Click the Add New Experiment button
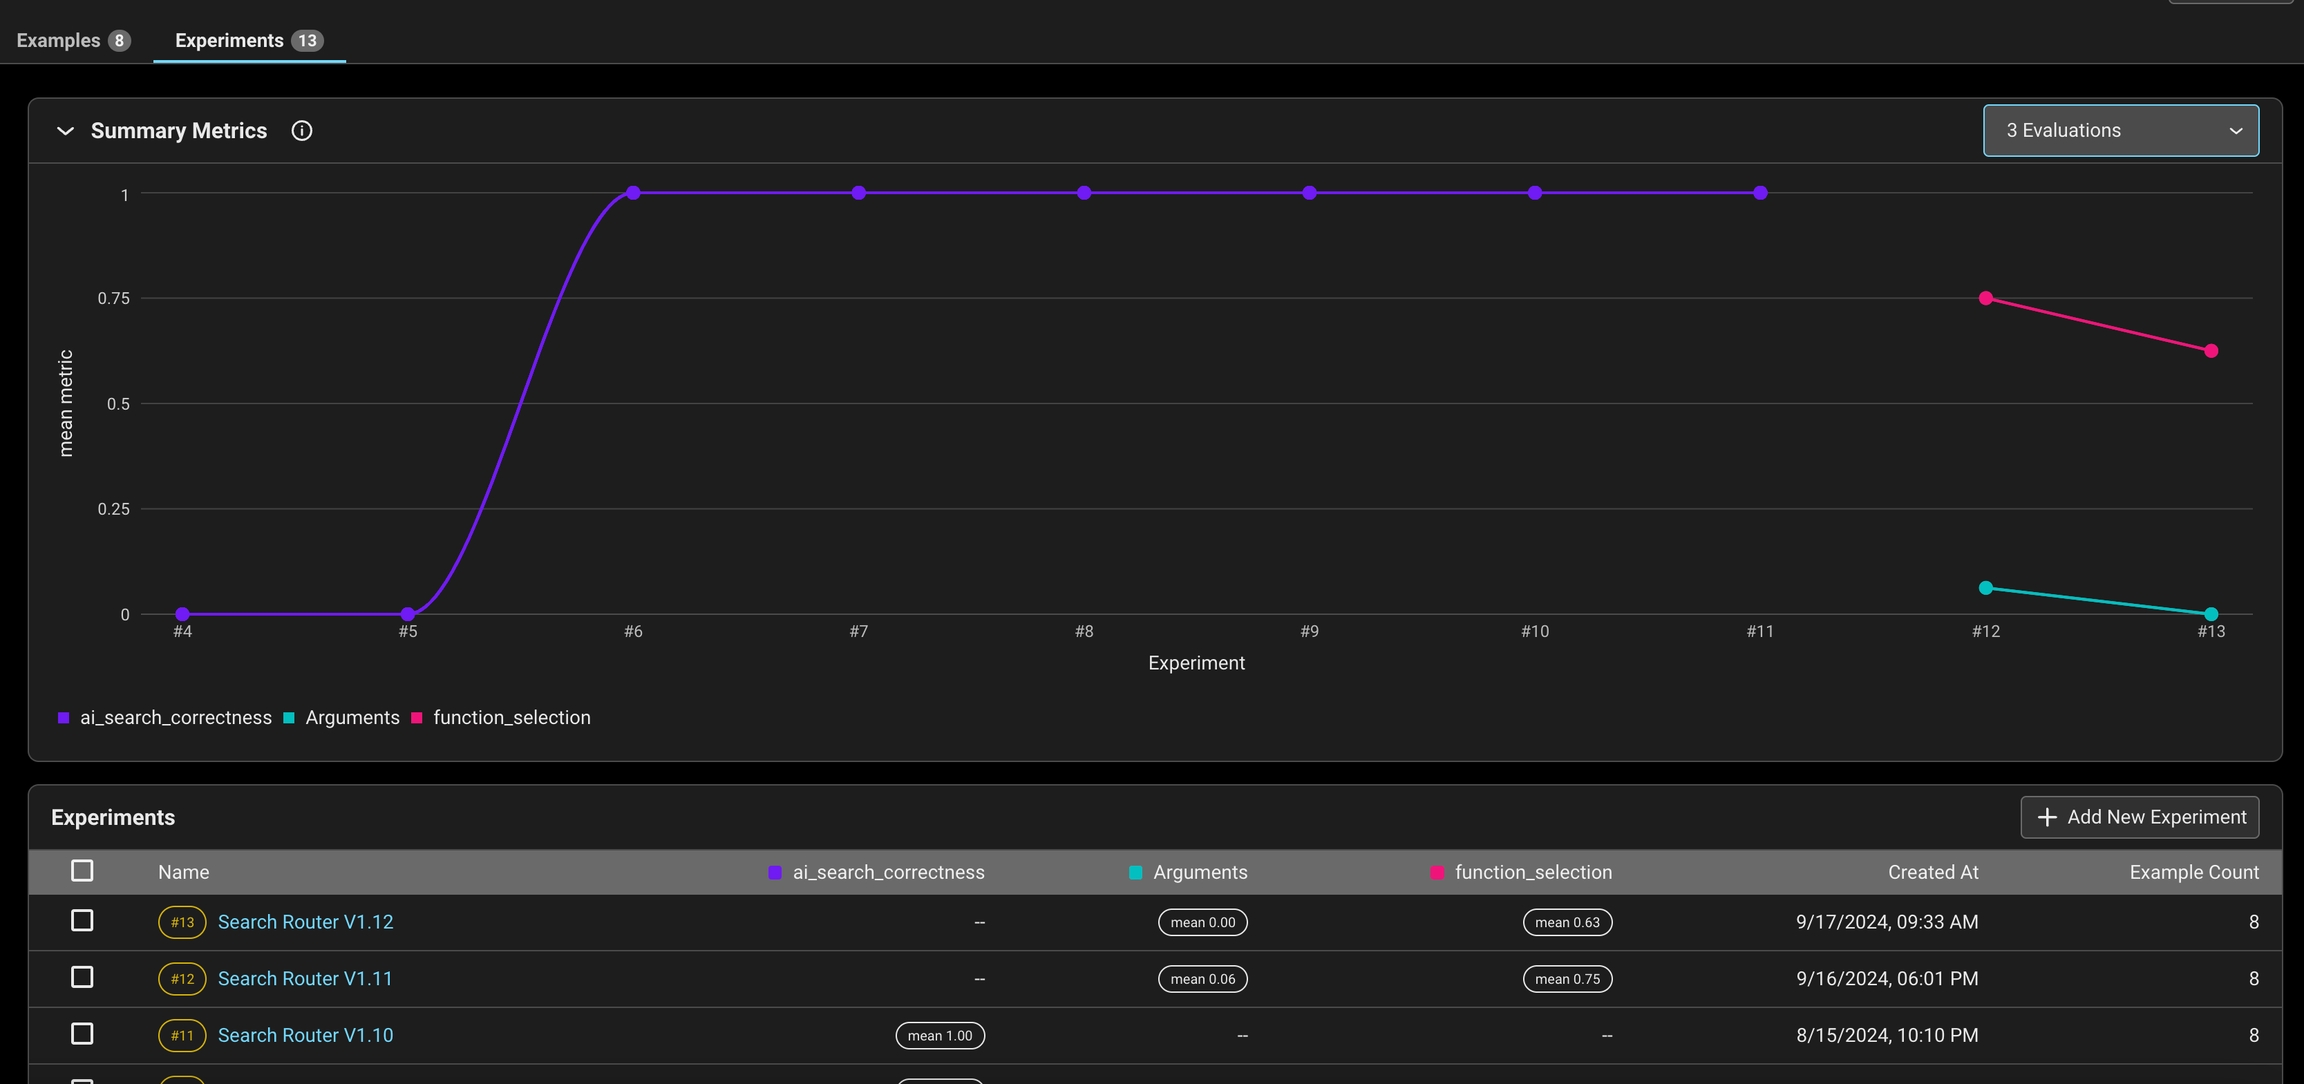This screenshot has height=1084, width=2304. [2139, 817]
